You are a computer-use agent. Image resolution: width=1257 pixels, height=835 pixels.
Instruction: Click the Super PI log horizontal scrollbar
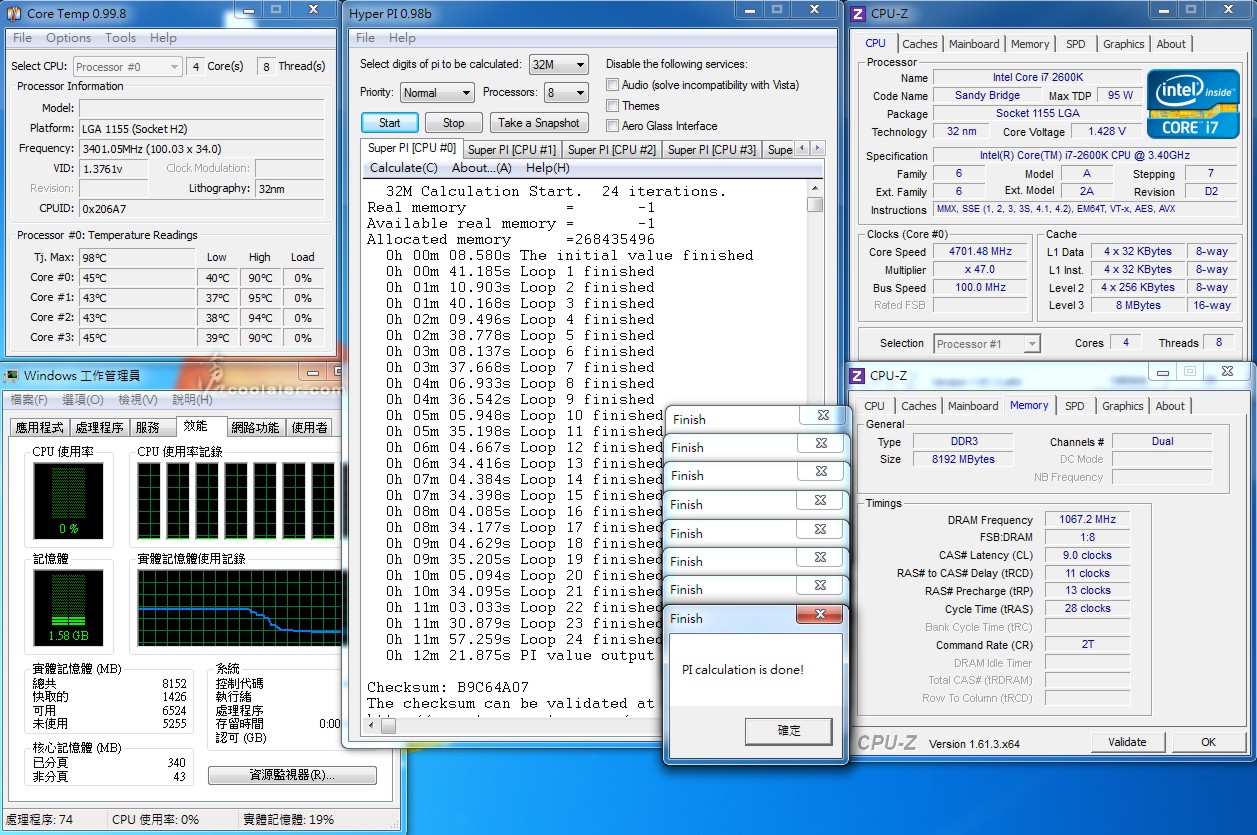pyautogui.click(x=515, y=726)
